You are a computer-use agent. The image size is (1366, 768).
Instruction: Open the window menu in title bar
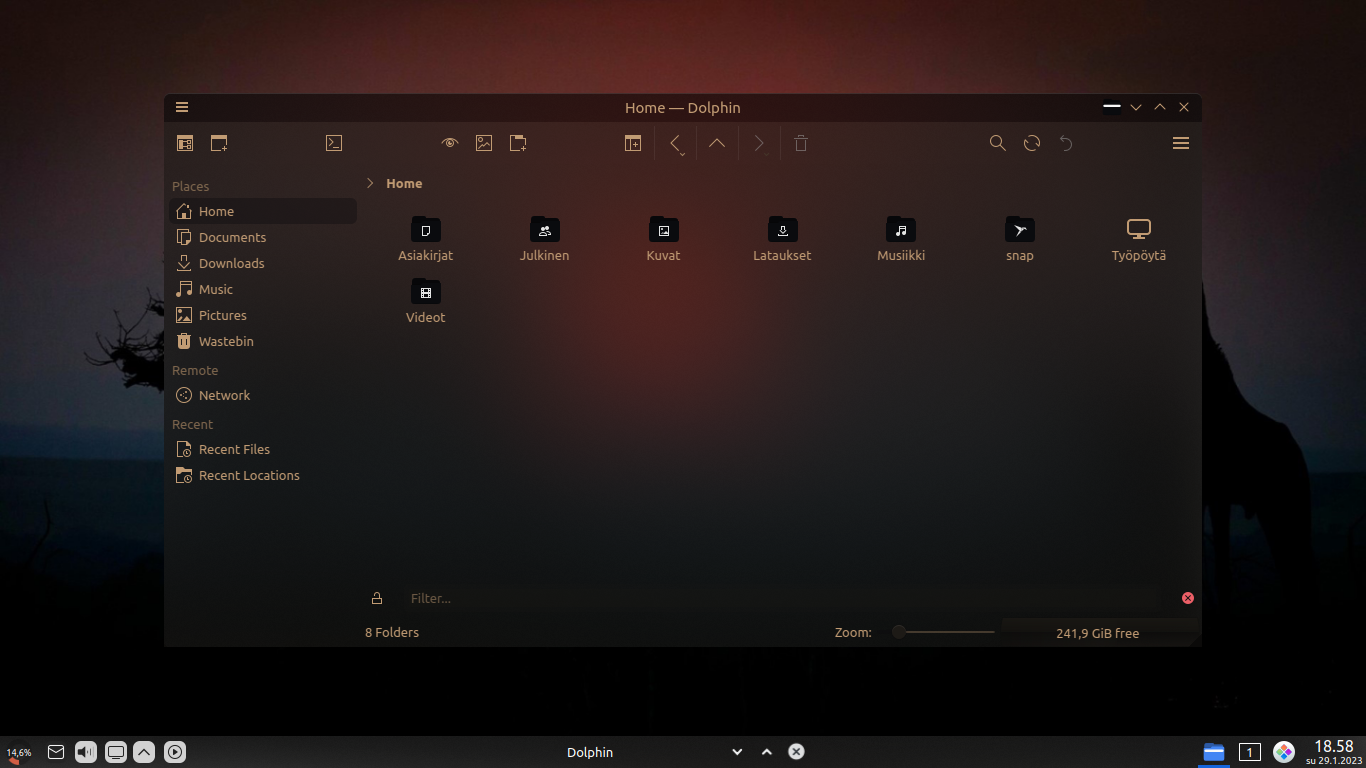pyautogui.click(x=182, y=107)
